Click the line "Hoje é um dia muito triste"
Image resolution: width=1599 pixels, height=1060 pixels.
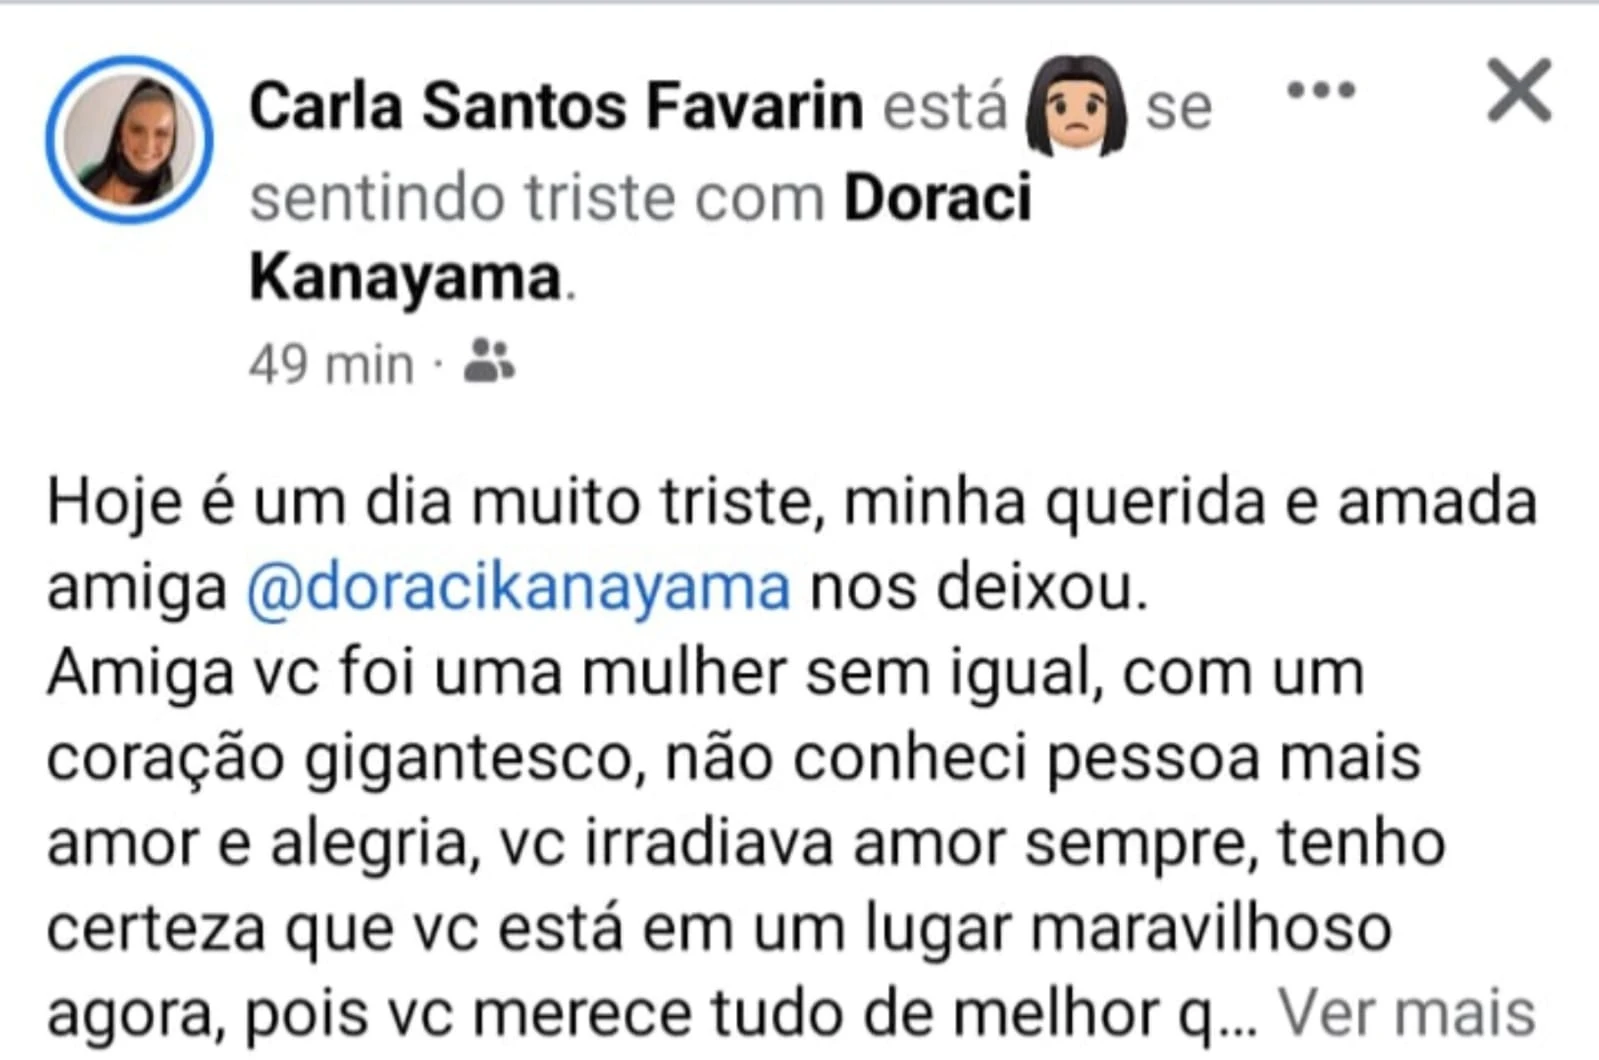pyautogui.click(x=427, y=502)
